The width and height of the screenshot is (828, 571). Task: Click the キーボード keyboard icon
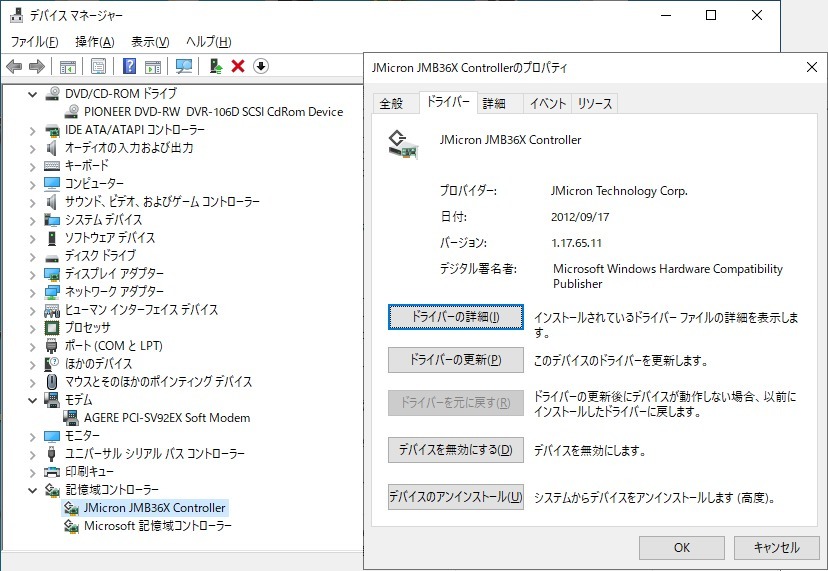click(x=52, y=166)
